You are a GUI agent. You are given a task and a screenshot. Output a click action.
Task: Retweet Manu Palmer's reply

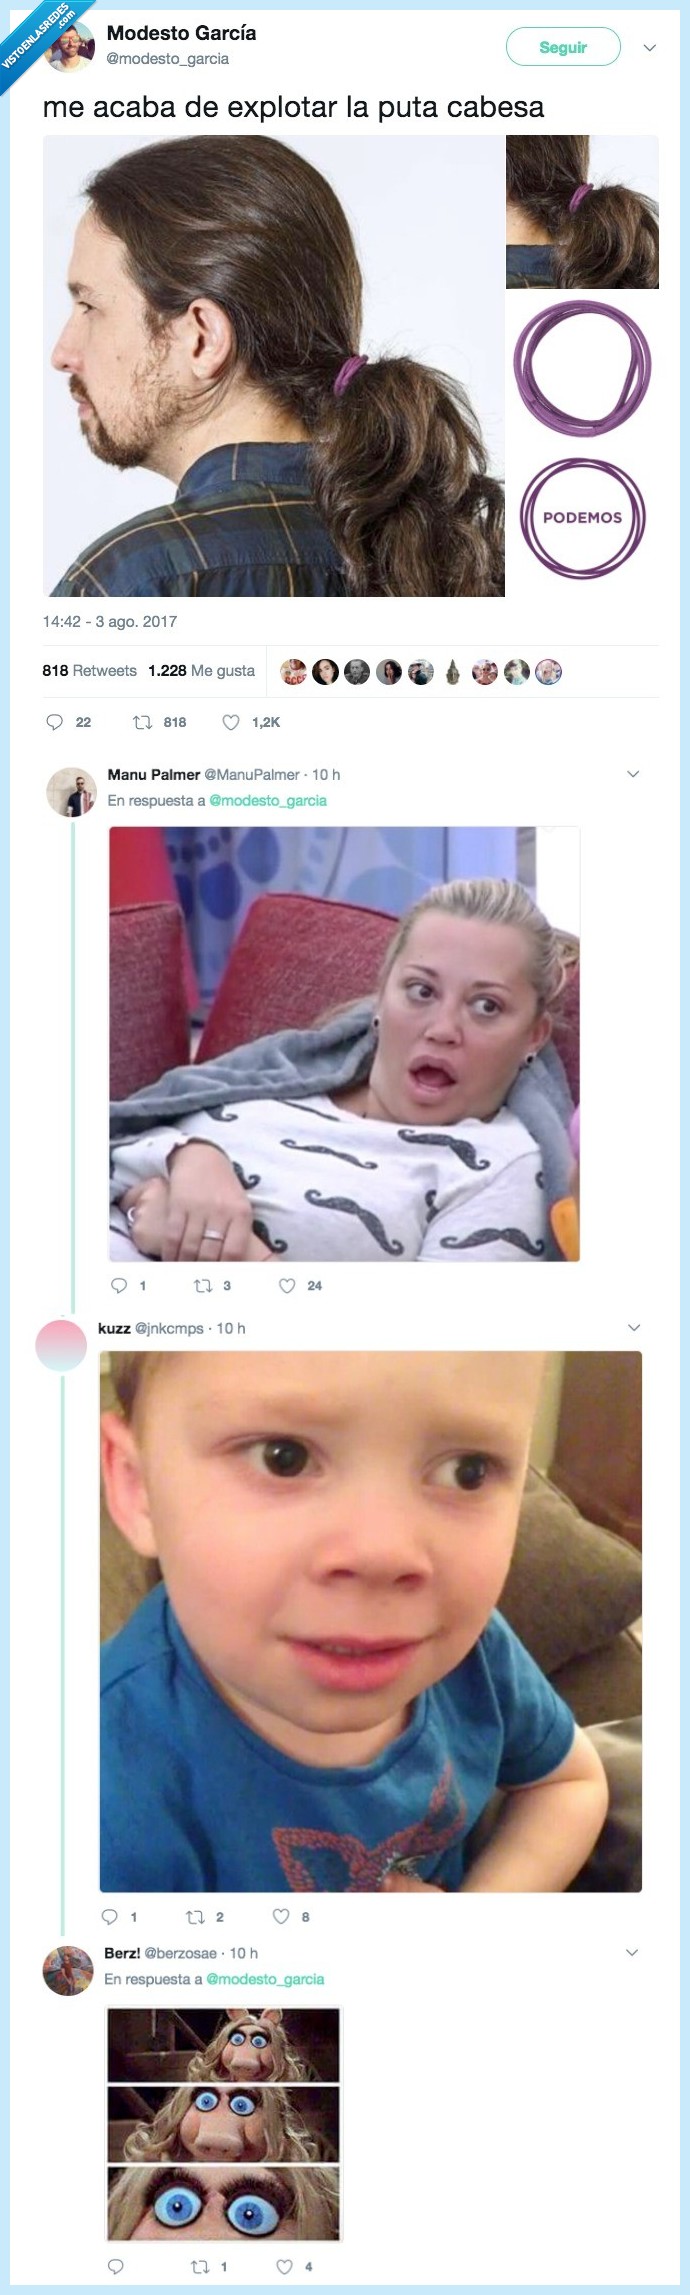point(203,1286)
